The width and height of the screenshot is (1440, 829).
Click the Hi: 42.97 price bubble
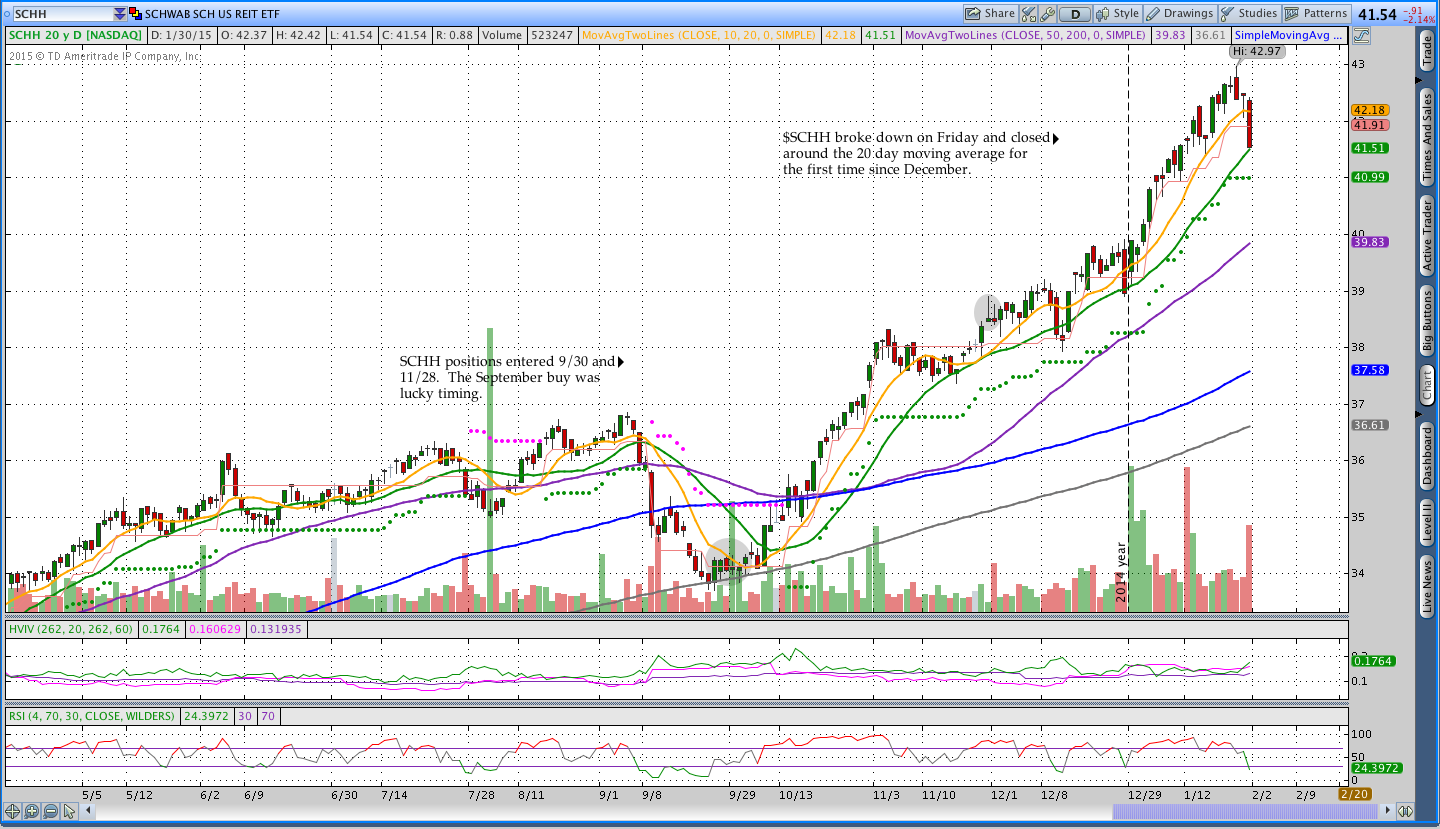(x=1256, y=50)
